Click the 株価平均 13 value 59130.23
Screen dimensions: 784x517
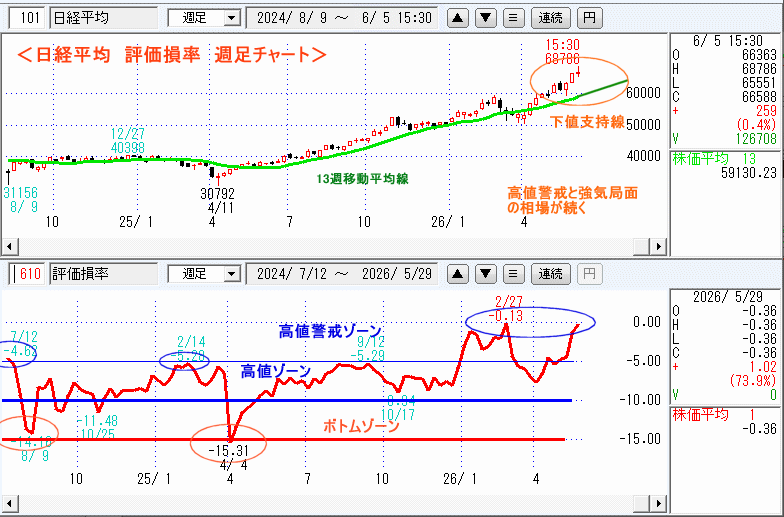[748, 173]
